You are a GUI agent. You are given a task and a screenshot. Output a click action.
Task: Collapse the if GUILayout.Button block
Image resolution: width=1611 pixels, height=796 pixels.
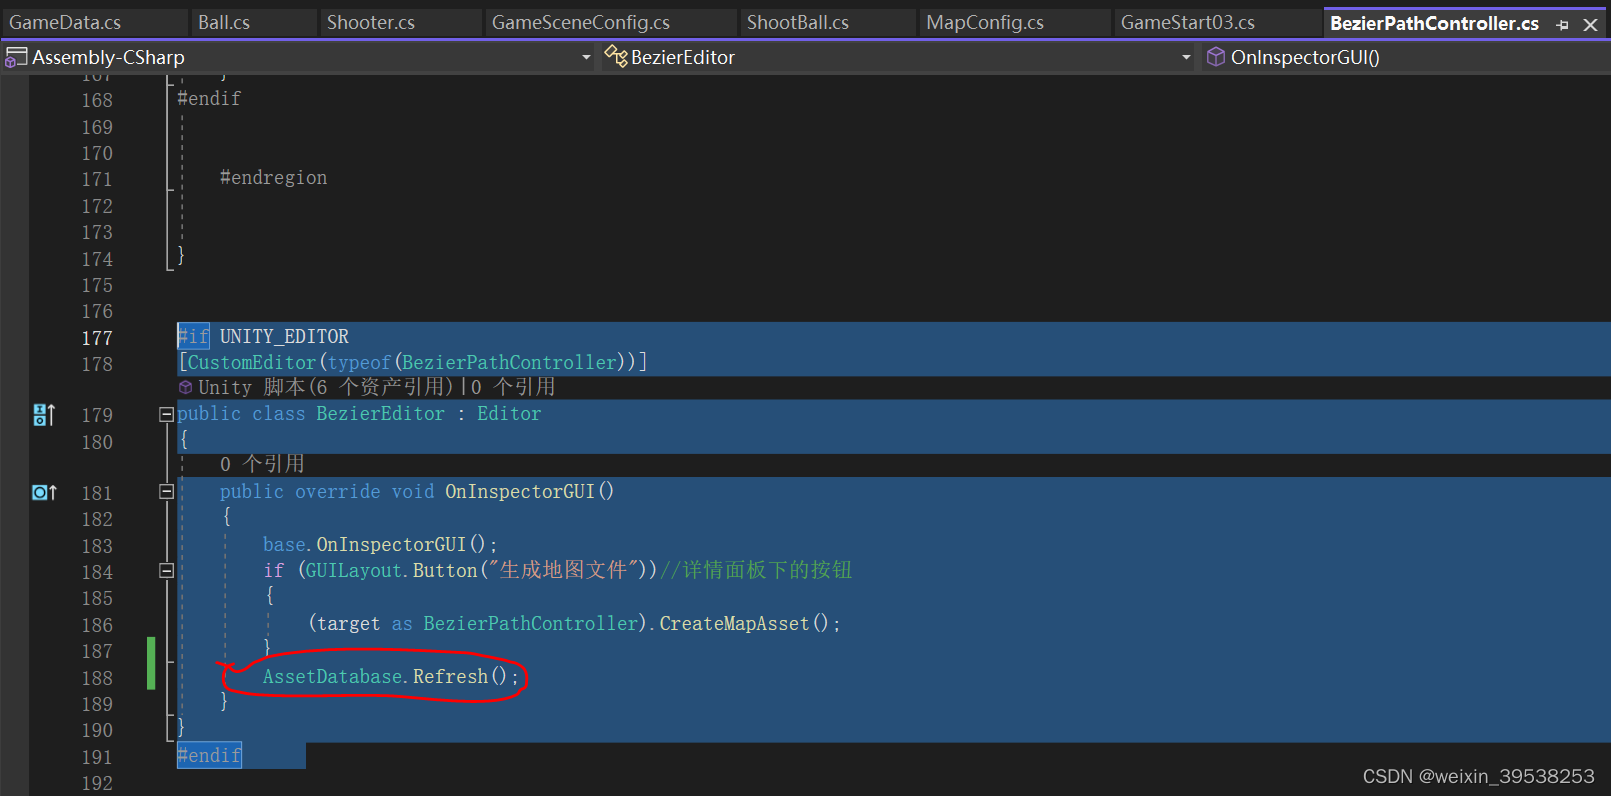[x=167, y=571]
